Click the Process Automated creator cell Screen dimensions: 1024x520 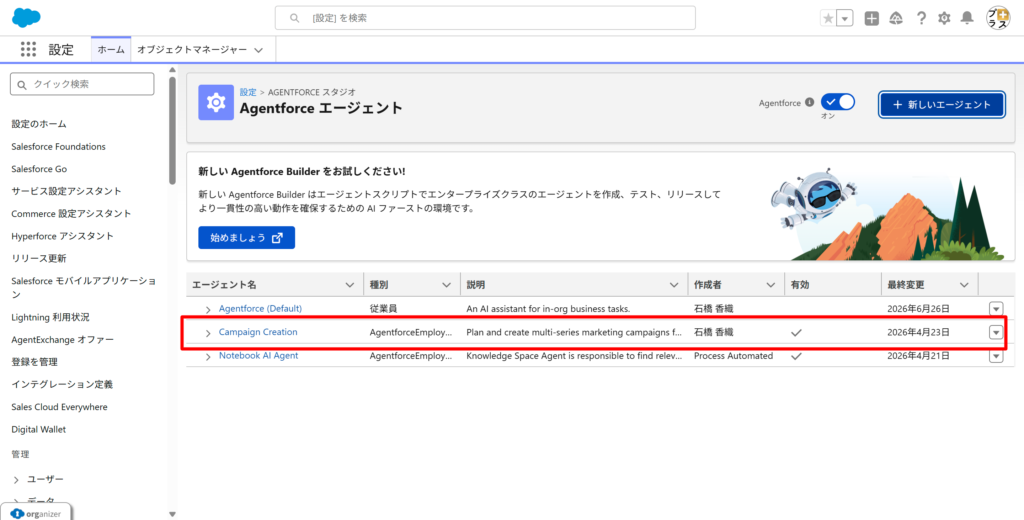[x=733, y=356]
